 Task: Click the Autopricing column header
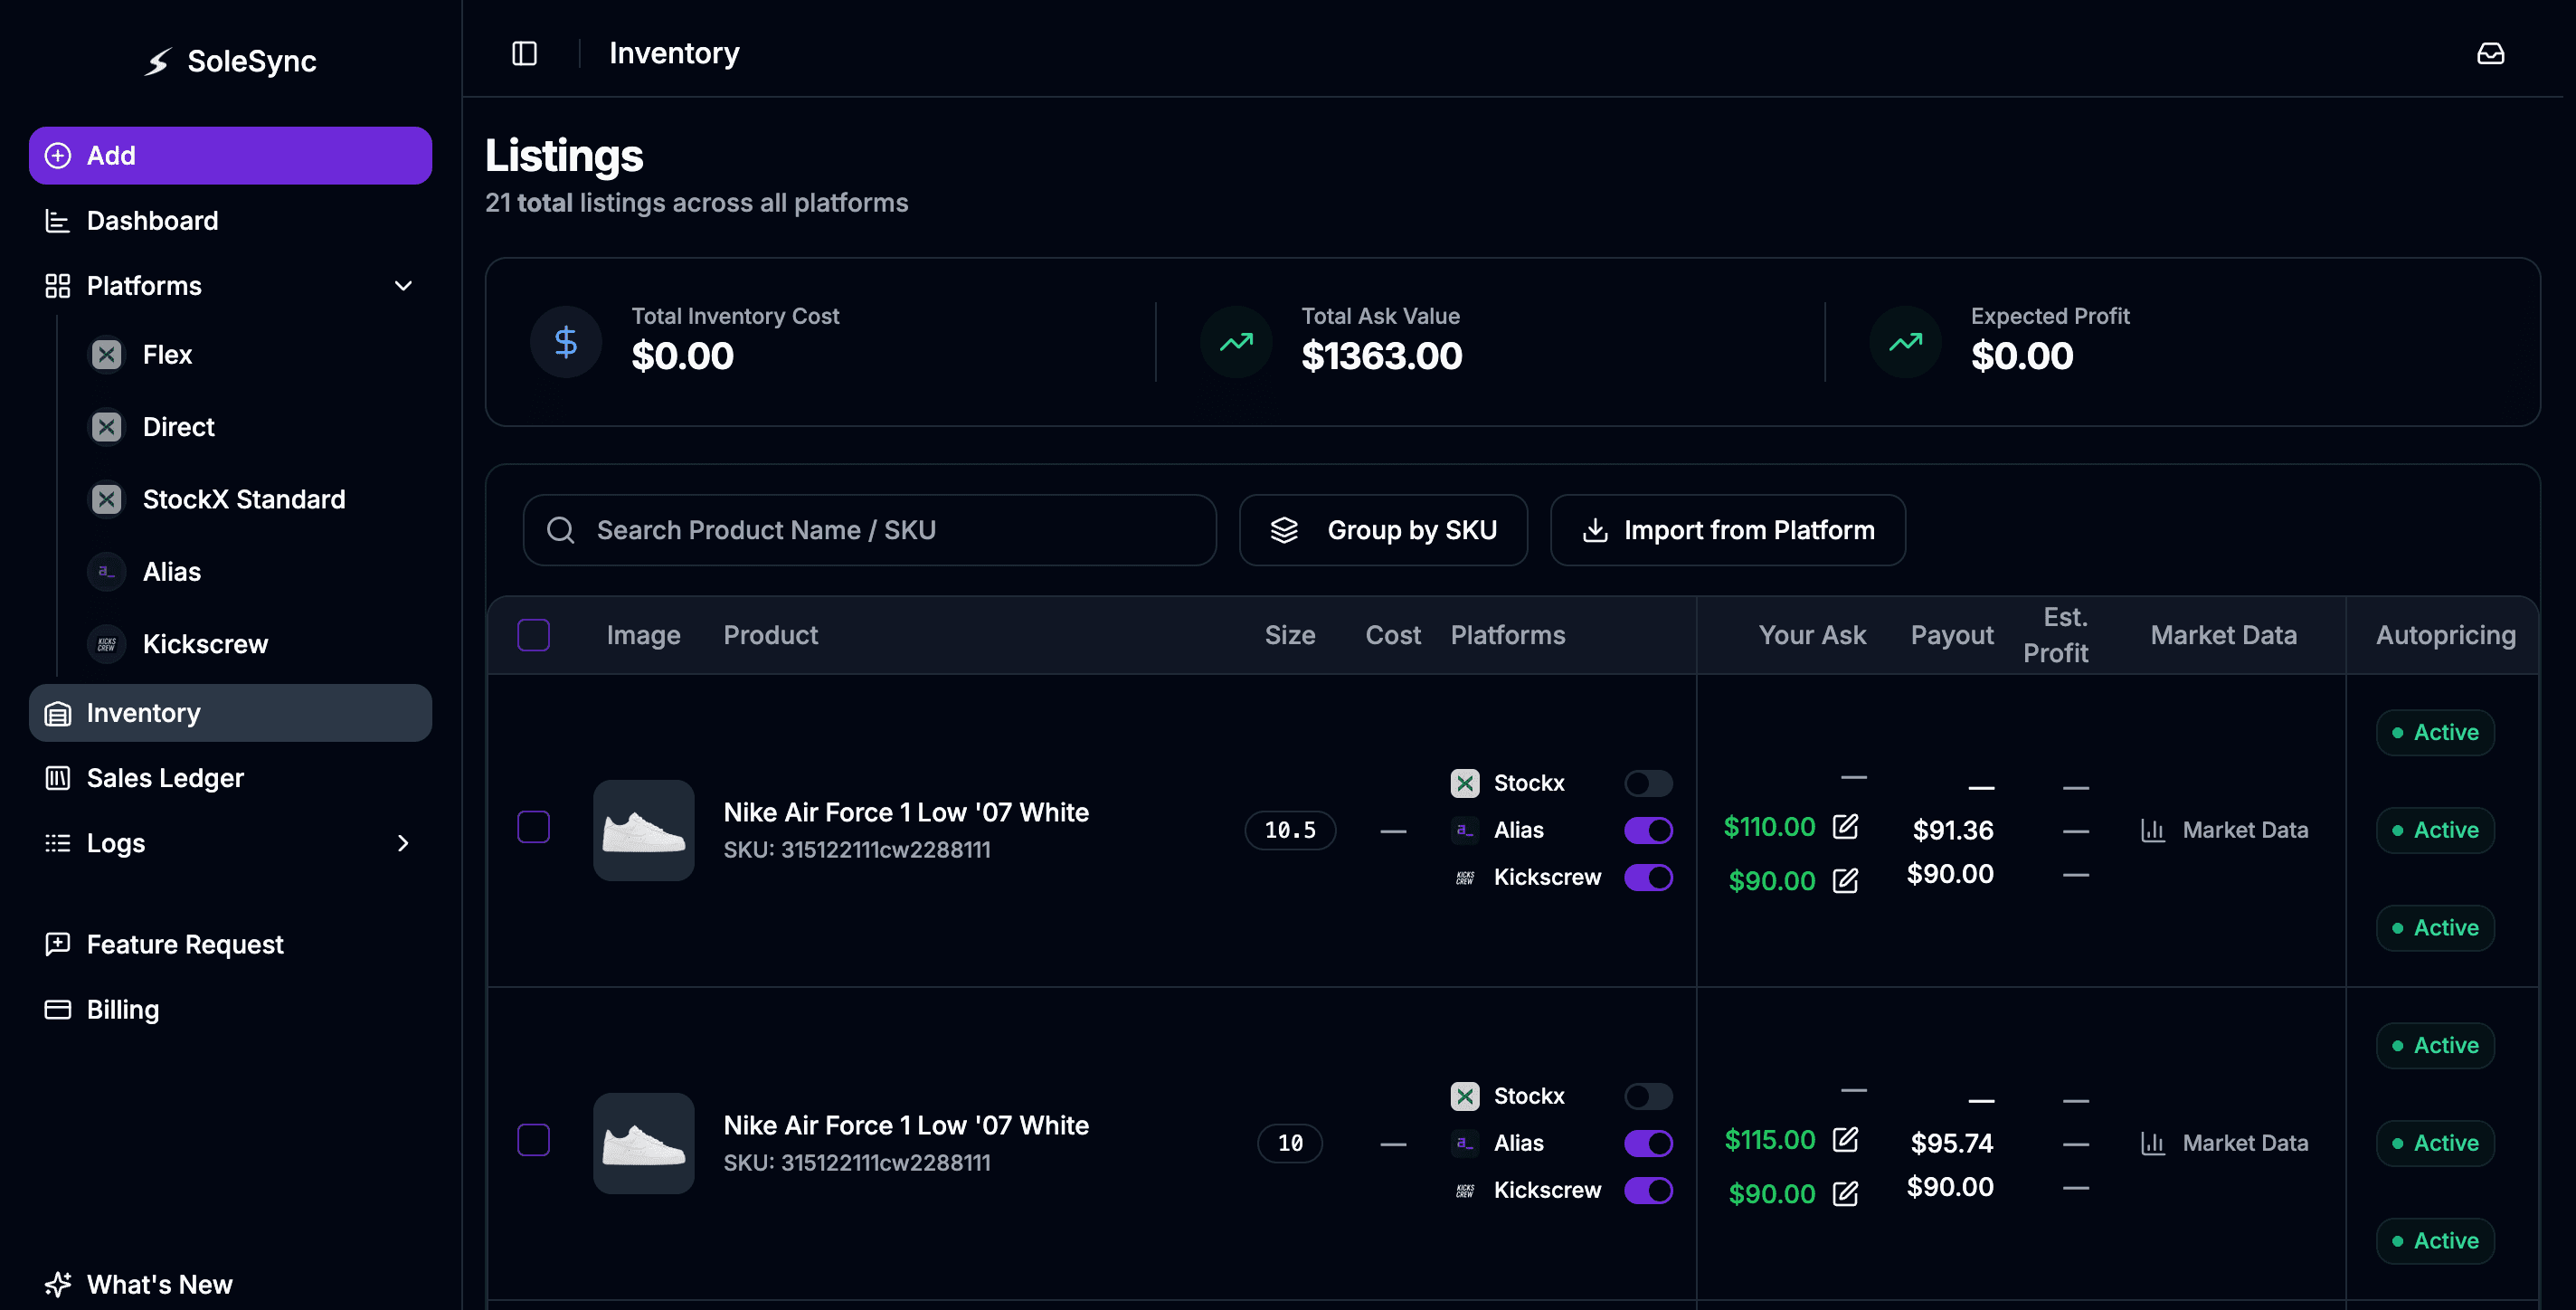[x=2446, y=635]
